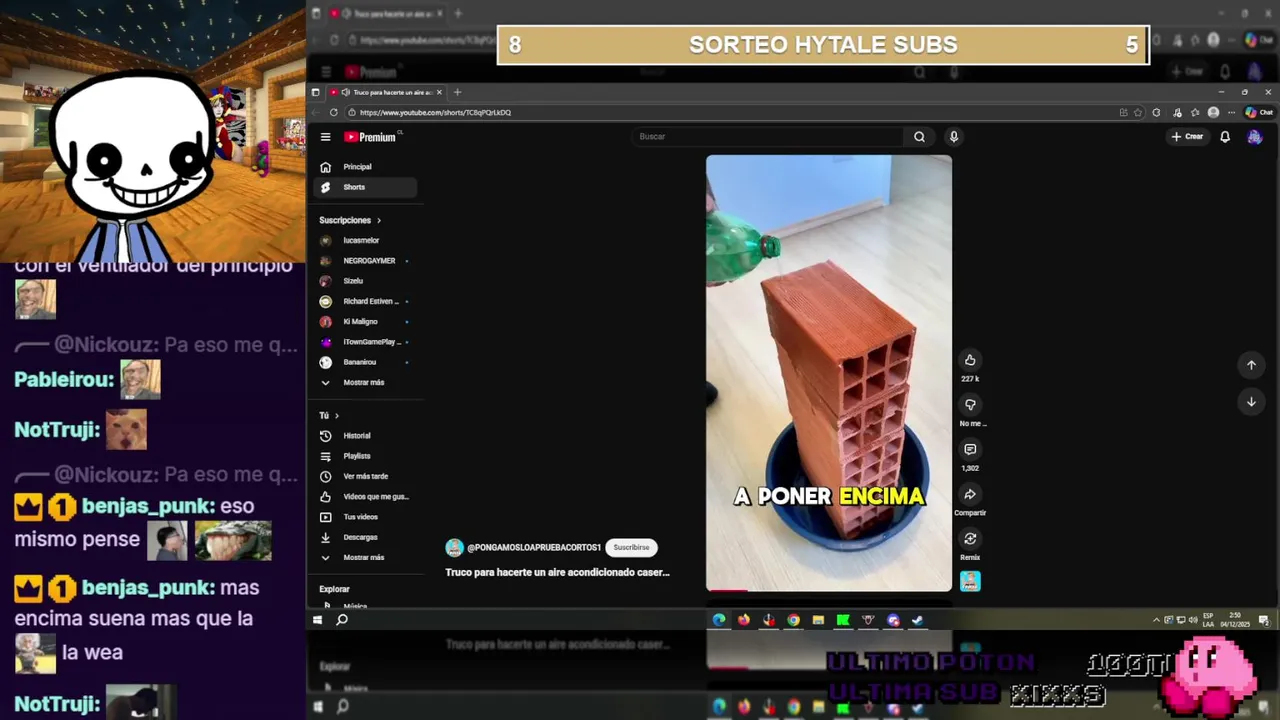Open the volume icon in system tray
1280x720 pixels.
pos(1194,620)
